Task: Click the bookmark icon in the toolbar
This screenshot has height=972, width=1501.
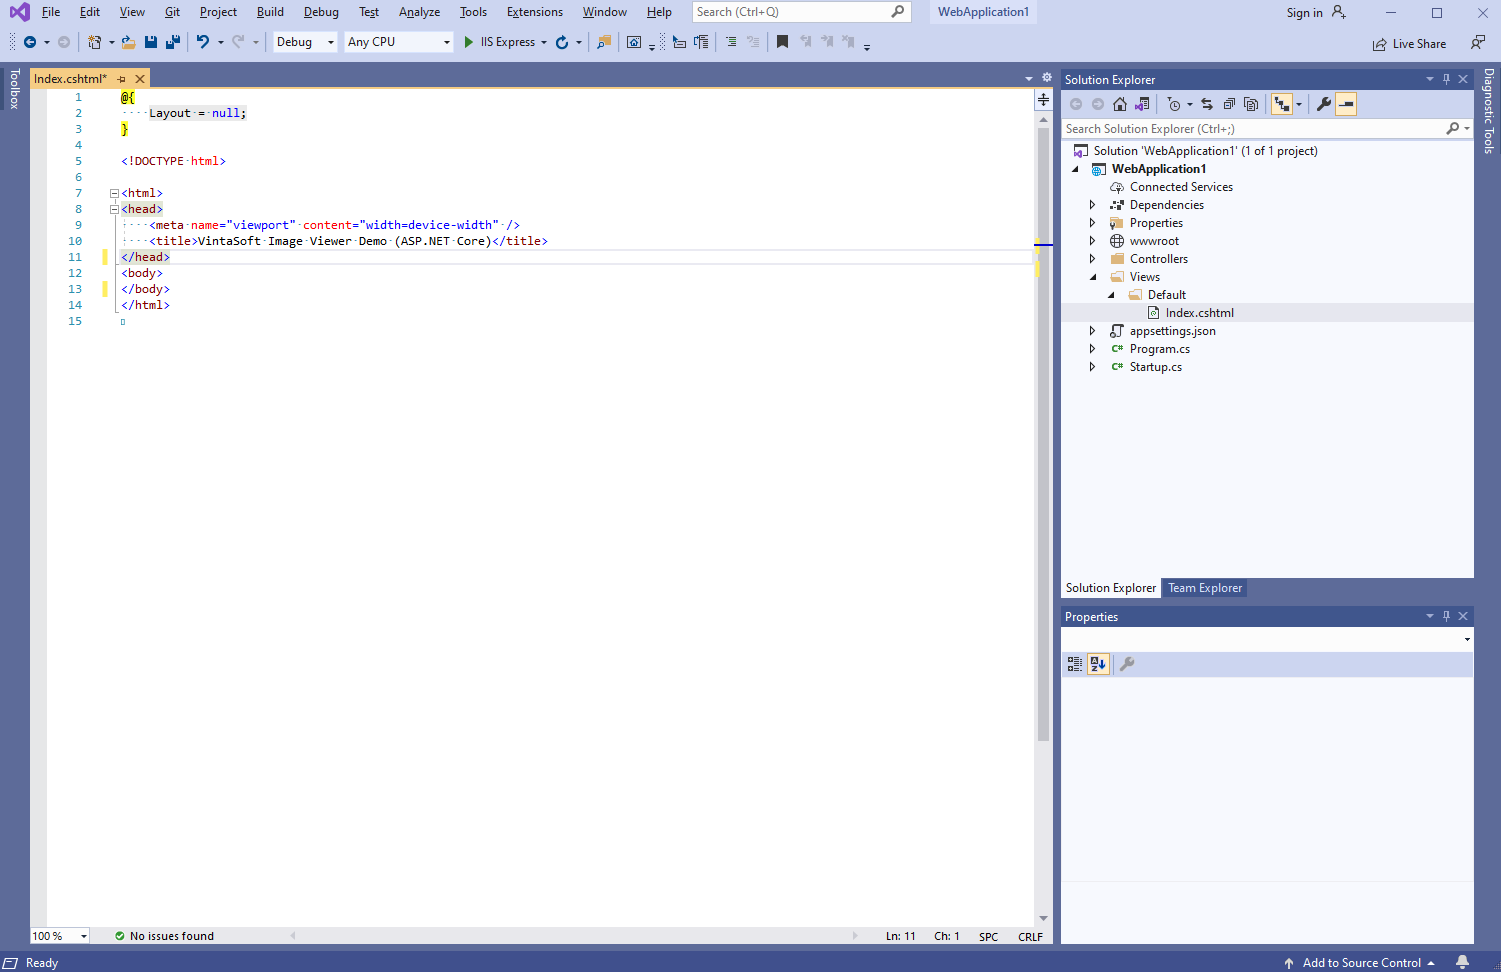Action: click(x=782, y=42)
